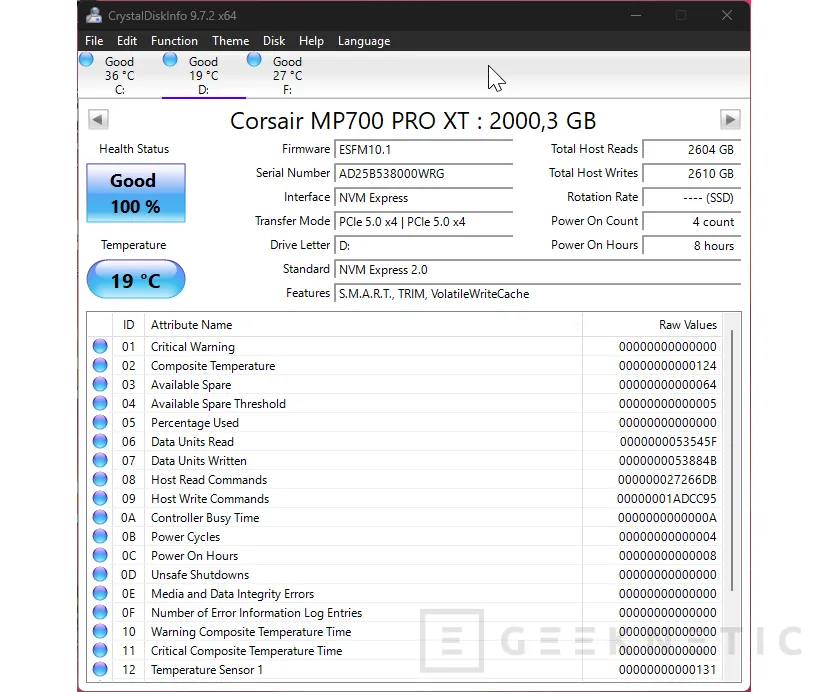Click the Health Status indicator showing Good 100%

click(x=135, y=192)
